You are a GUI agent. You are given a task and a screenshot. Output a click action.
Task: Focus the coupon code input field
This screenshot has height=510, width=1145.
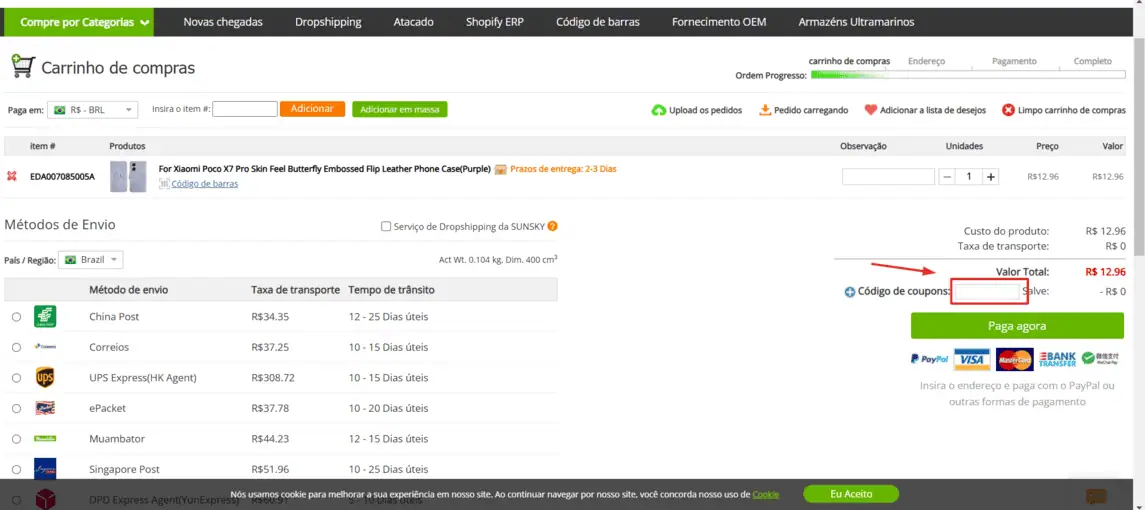tap(987, 292)
